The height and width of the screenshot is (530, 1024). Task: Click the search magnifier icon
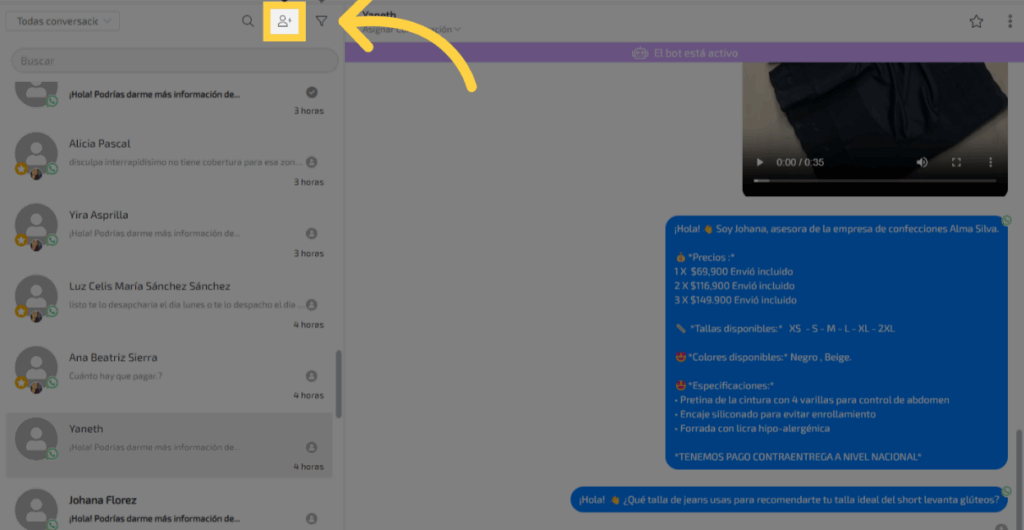247,21
